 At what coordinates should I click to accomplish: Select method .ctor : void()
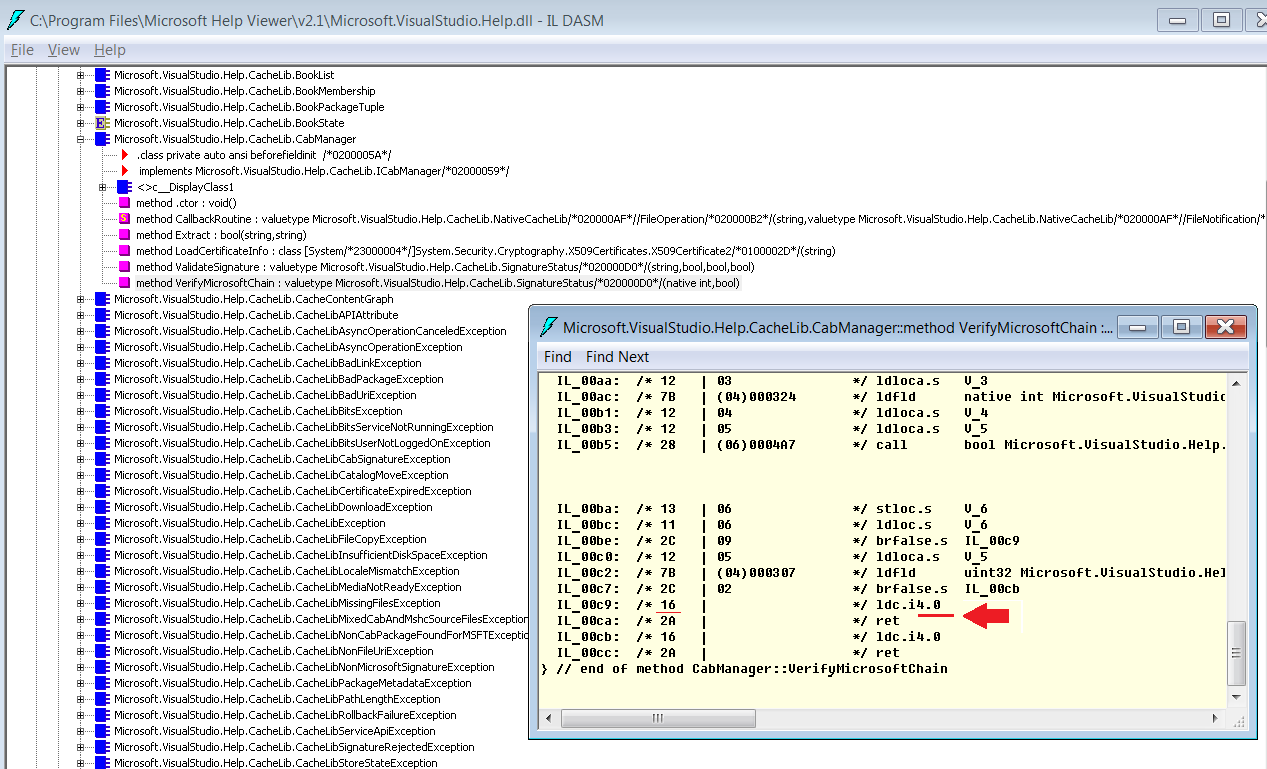point(186,203)
